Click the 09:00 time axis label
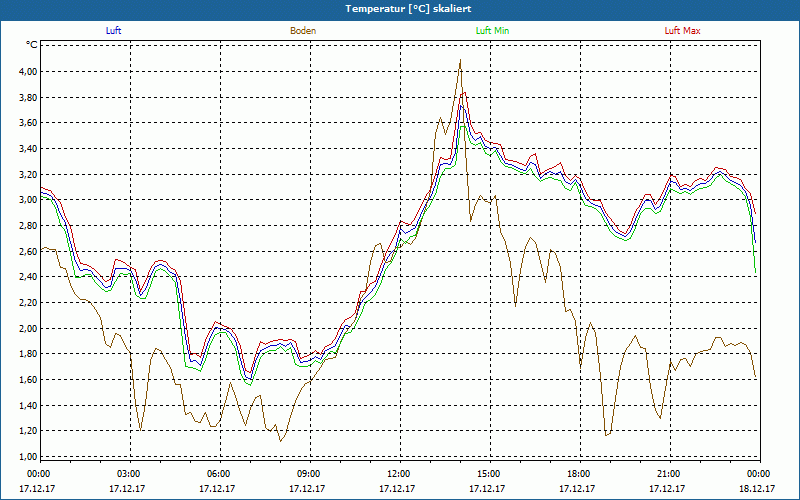Viewport: 800px width, 500px height. click(310, 474)
